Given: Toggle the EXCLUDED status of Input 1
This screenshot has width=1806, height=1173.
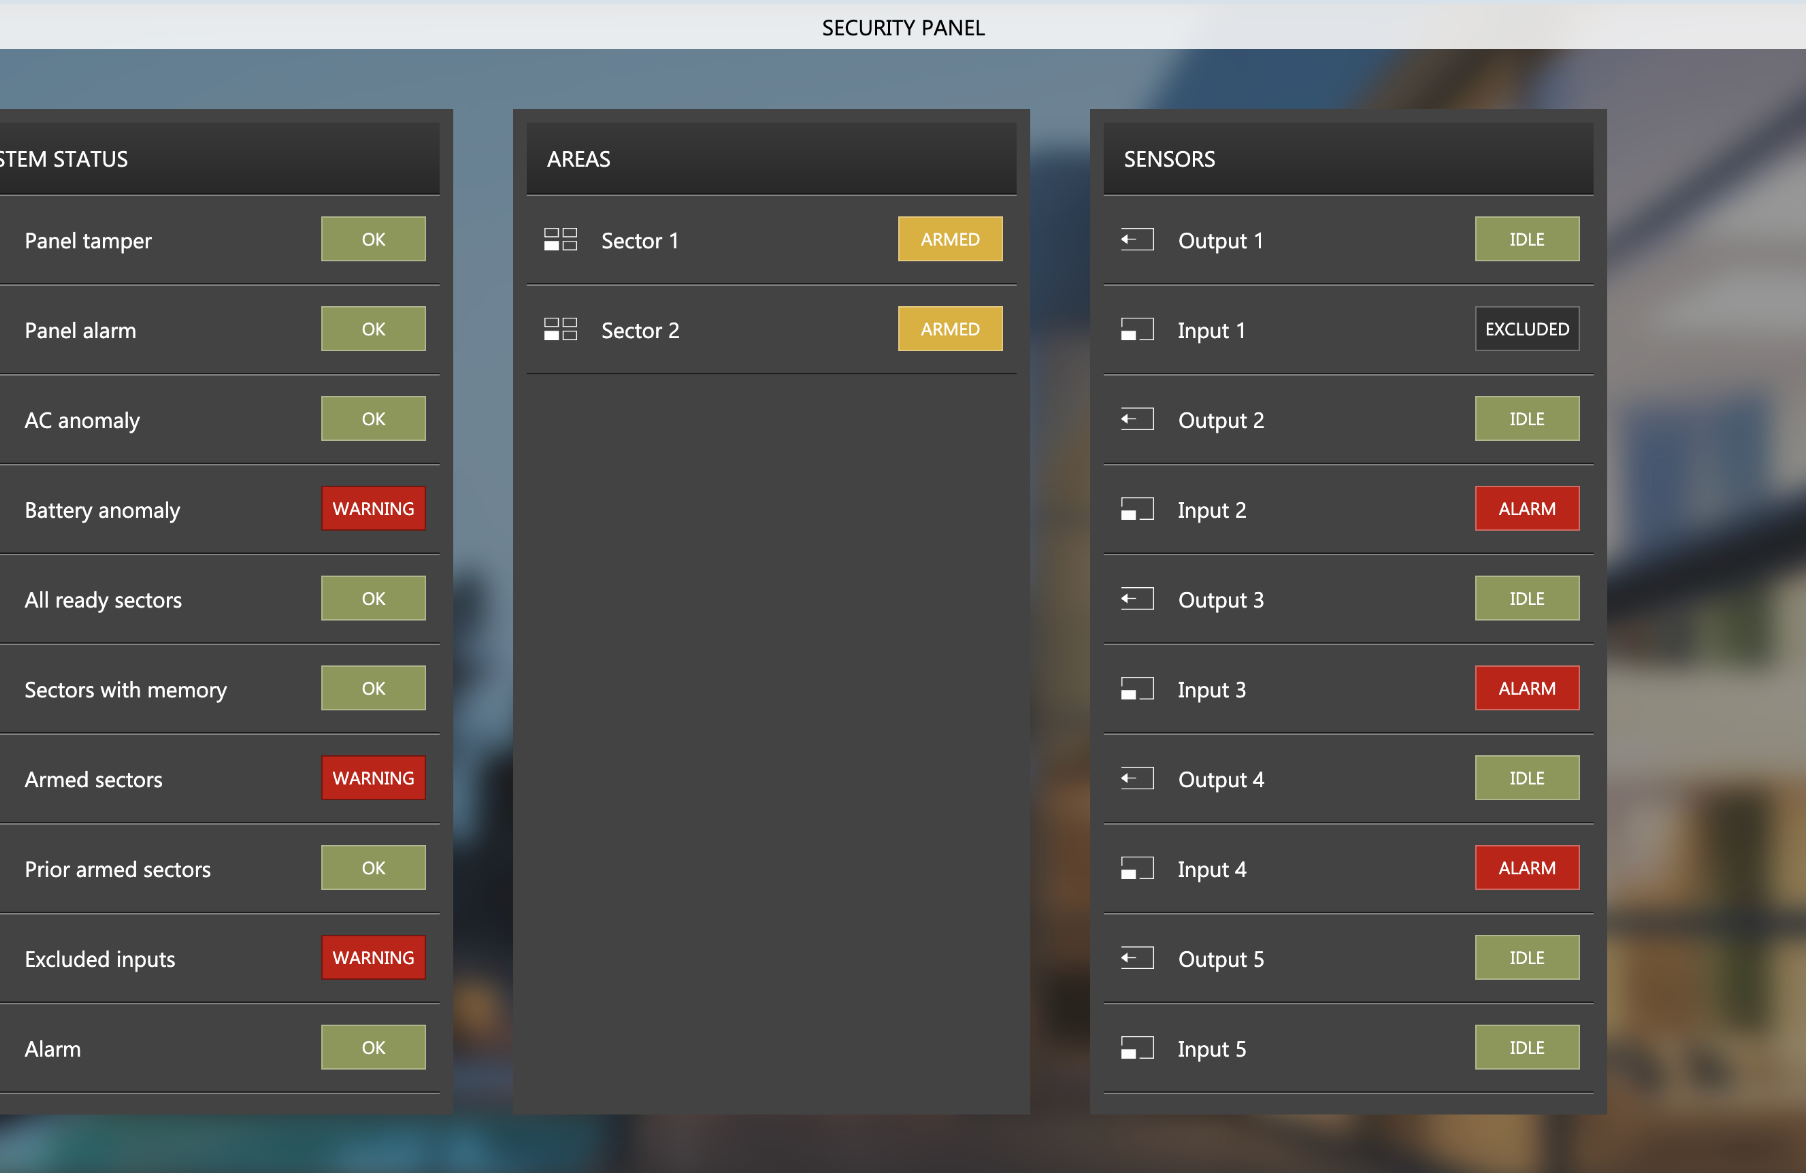Looking at the screenshot, I should pyautogui.click(x=1527, y=329).
